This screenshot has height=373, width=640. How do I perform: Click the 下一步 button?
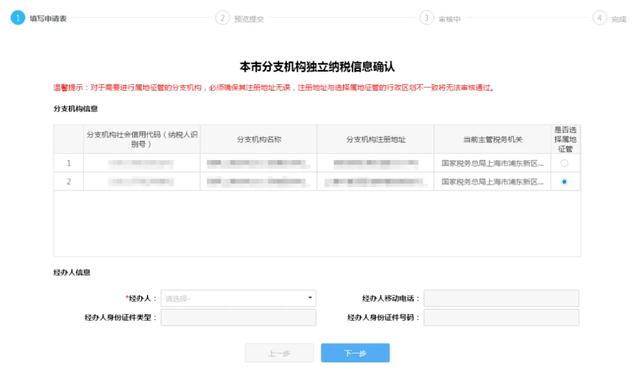(x=355, y=353)
